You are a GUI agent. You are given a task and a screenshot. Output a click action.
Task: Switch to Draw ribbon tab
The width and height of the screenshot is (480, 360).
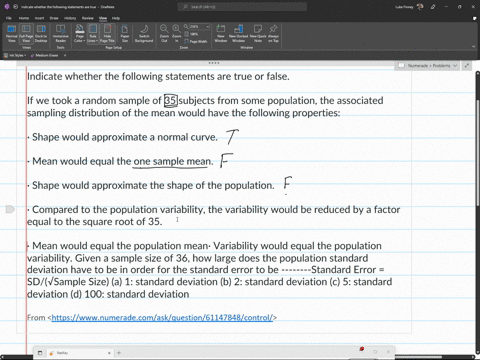click(54, 18)
